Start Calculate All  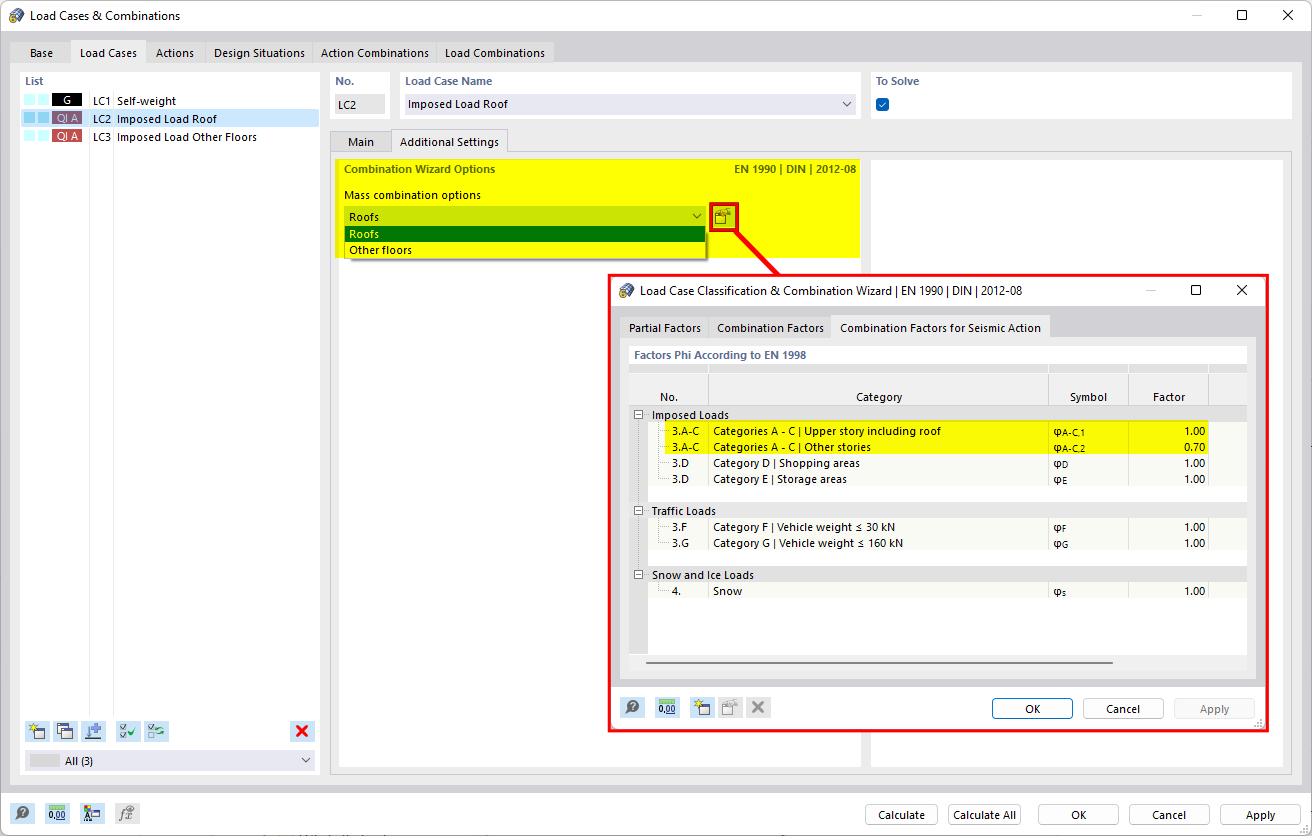984,814
